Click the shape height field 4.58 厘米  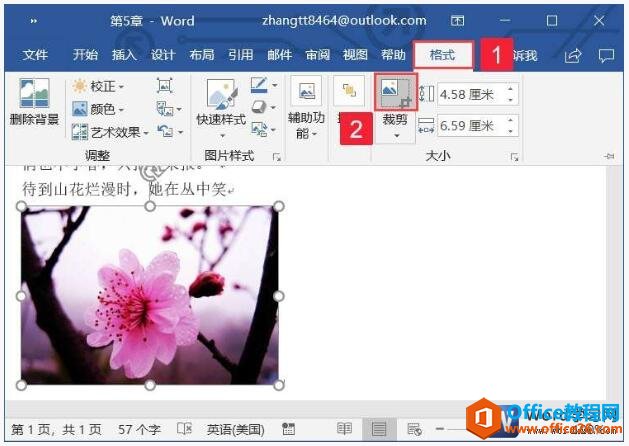point(472,95)
